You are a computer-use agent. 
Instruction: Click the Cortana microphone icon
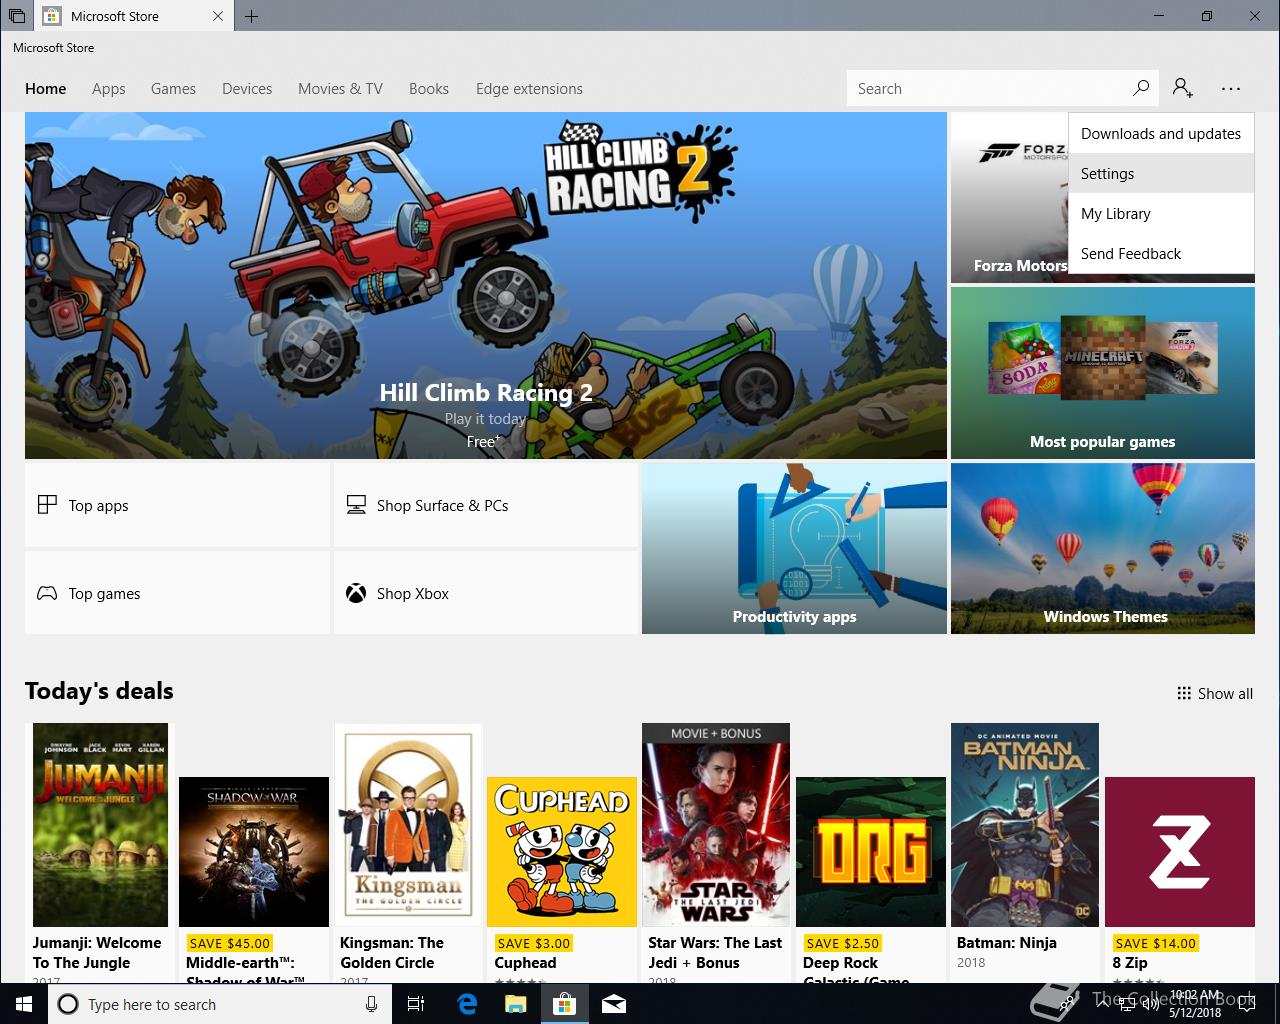click(371, 1004)
